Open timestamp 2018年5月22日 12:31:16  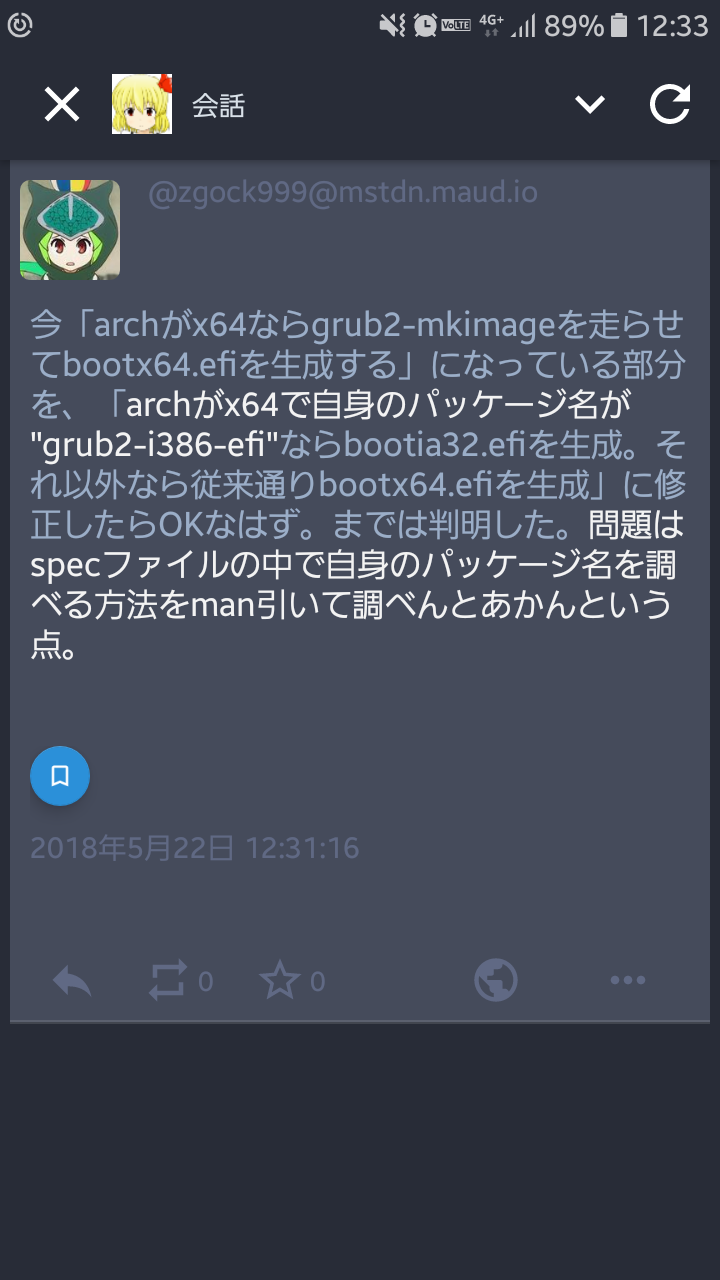pos(195,849)
